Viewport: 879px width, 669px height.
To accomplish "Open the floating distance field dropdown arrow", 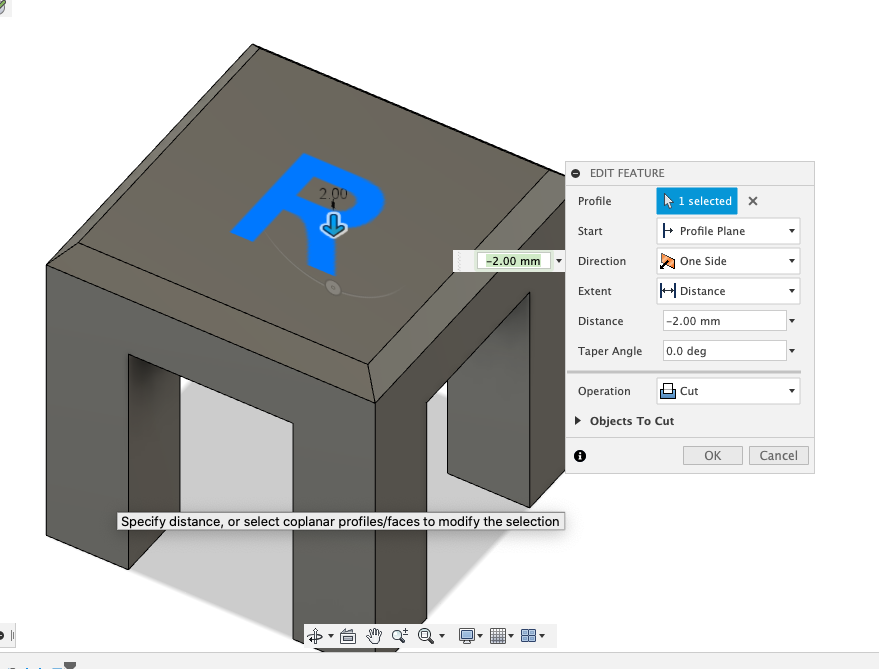I will point(559,261).
